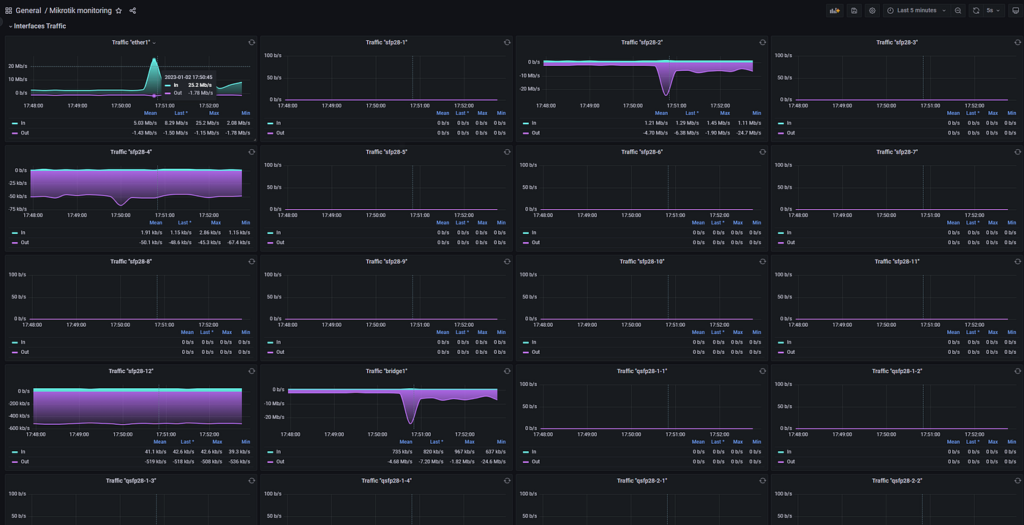Open Traffic "qsfp28-1-3" panel menu
The image size is (1024, 525).
131,481
